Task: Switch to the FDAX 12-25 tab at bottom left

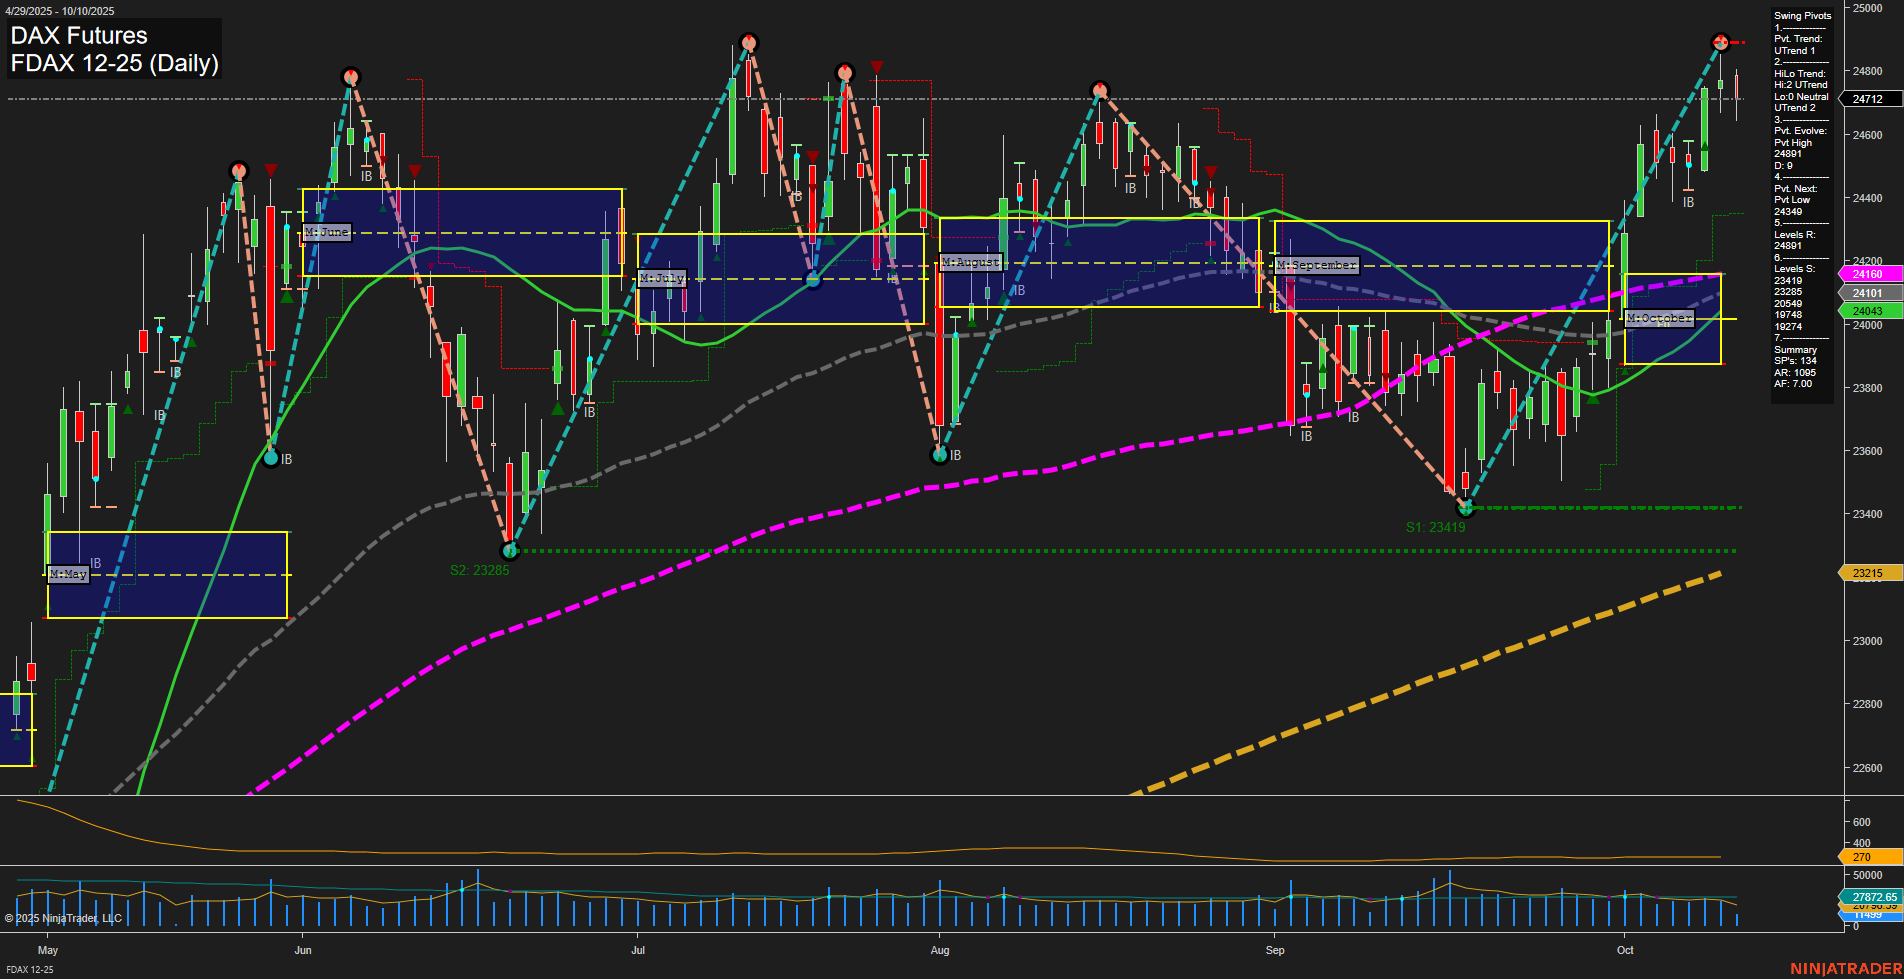Action: pos(30,969)
